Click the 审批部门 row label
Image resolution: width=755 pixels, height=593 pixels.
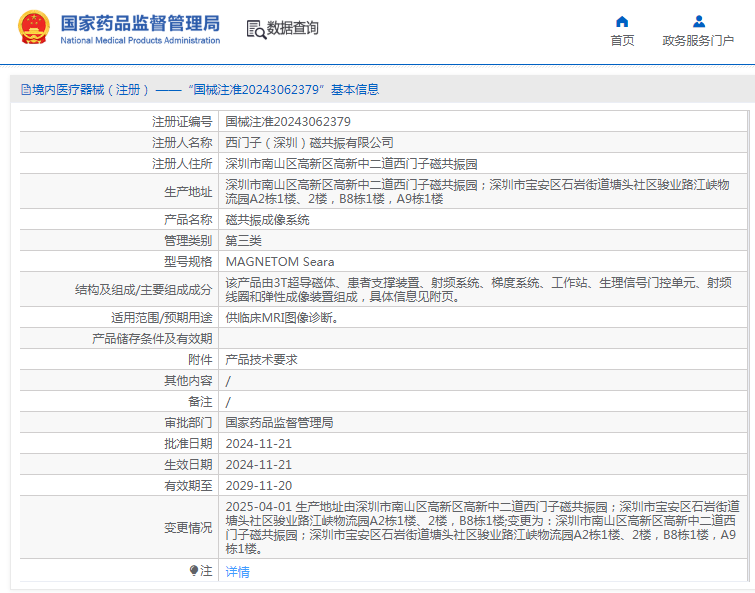[188, 423]
